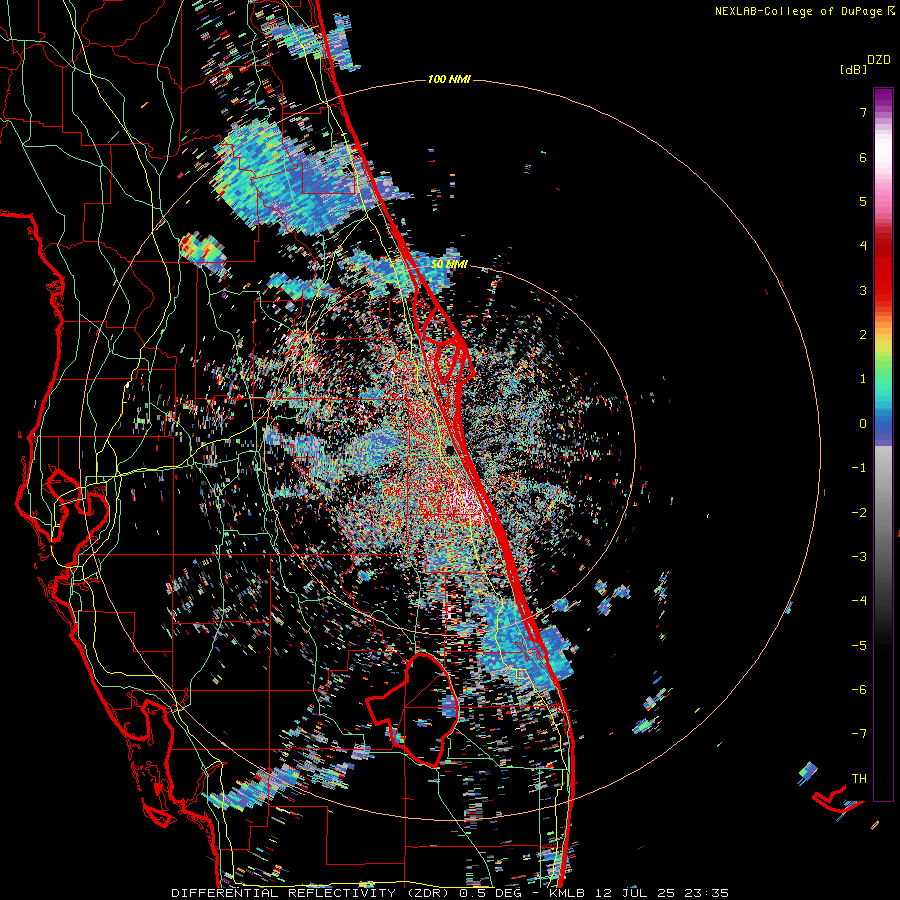Click the -5 value on color scale
Image resolution: width=900 pixels, height=900 pixels.
[x=859, y=645]
